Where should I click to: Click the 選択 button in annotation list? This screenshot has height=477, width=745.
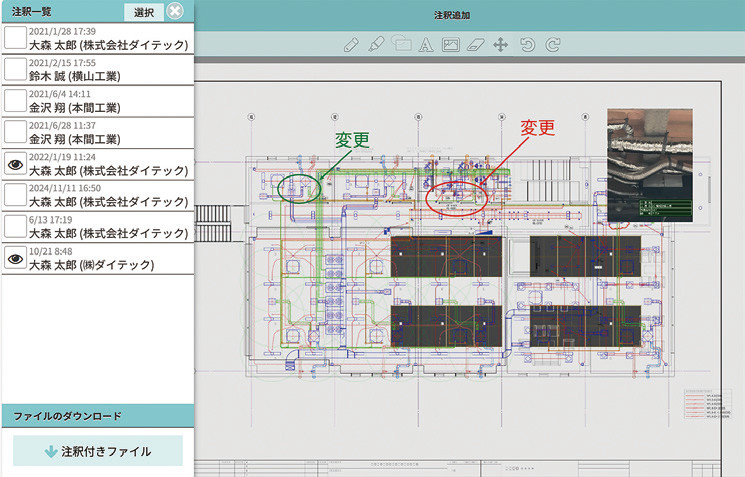coord(143,12)
